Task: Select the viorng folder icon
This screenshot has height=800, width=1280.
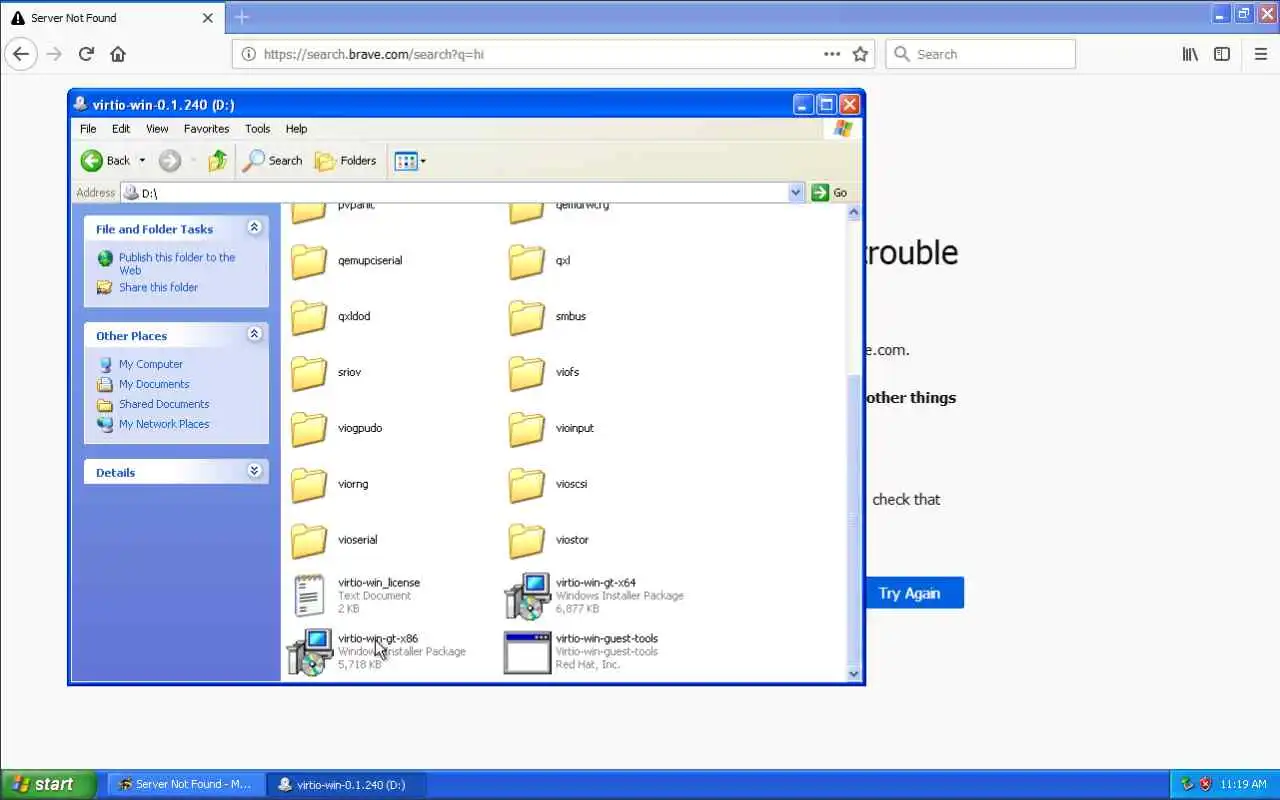Action: (x=309, y=485)
